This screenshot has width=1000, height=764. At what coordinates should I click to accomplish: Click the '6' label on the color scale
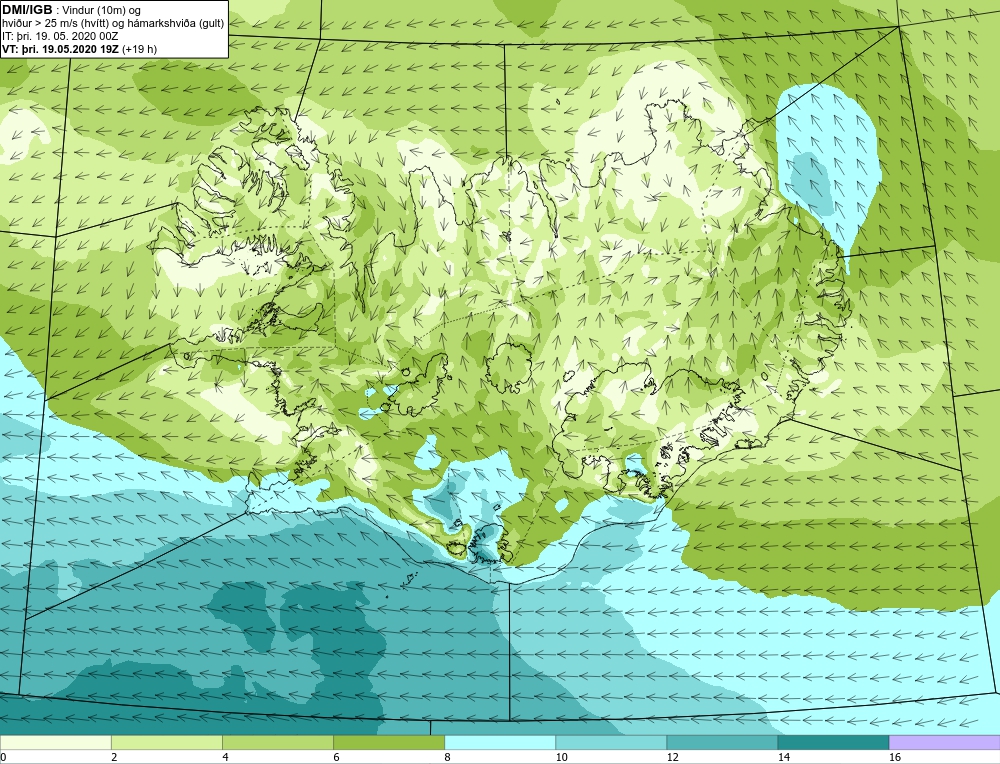coord(336,757)
